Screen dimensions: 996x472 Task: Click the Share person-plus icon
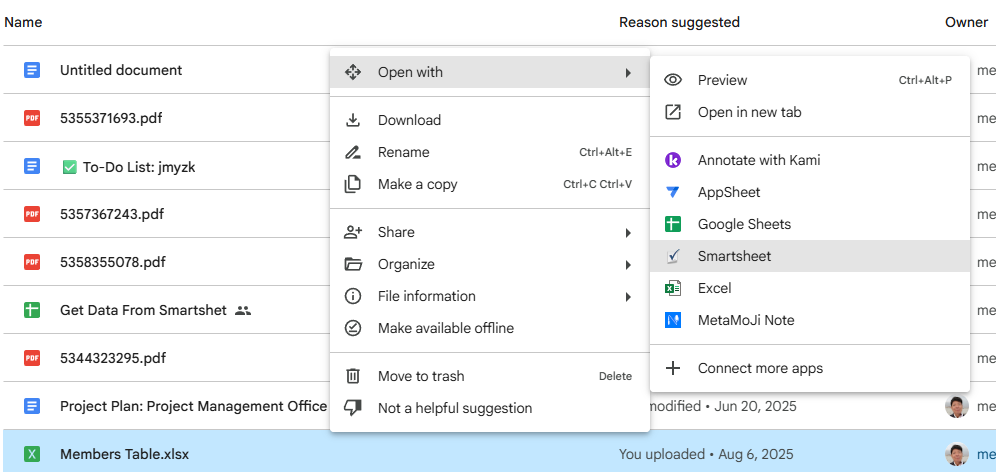[353, 232]
